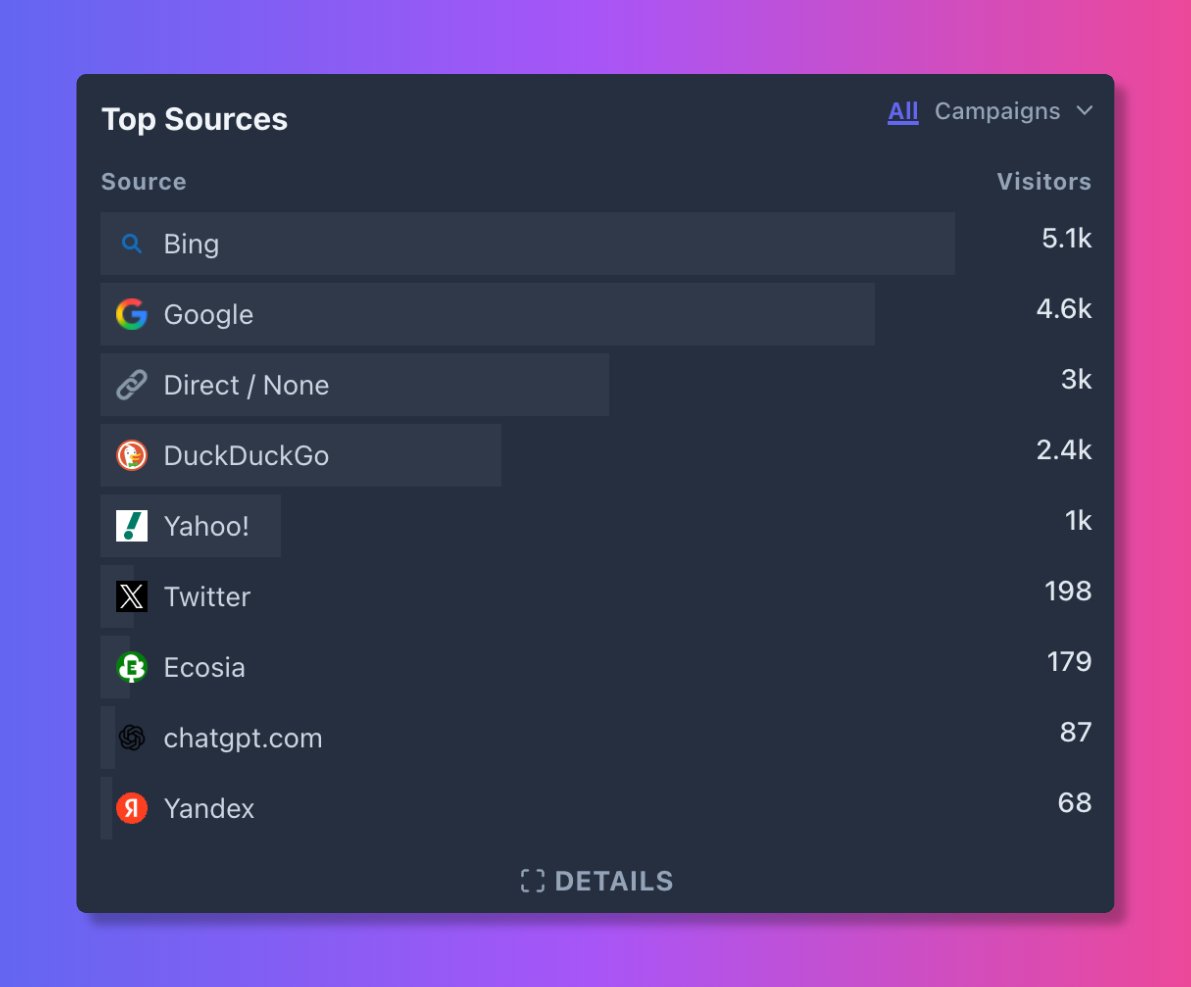Open the chatgpt.com source

click(242, 738)
